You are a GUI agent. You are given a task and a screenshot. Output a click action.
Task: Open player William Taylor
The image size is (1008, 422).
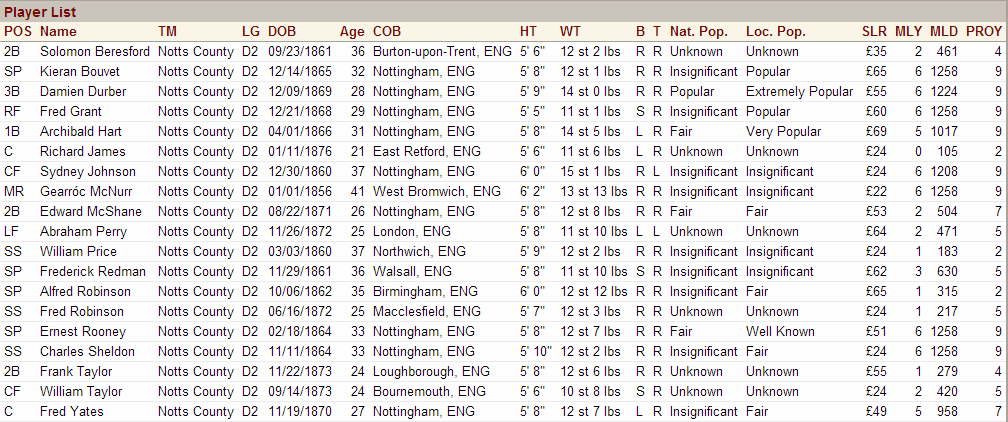coord(80,391)
